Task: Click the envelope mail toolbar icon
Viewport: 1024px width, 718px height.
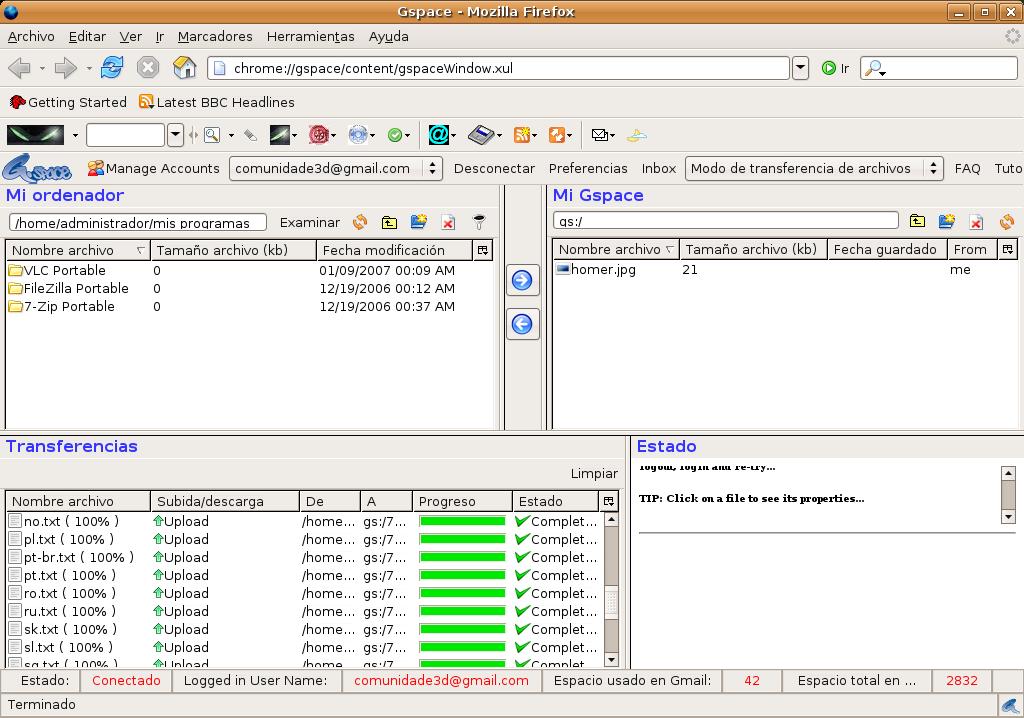Action: click(x=600, y=135)
